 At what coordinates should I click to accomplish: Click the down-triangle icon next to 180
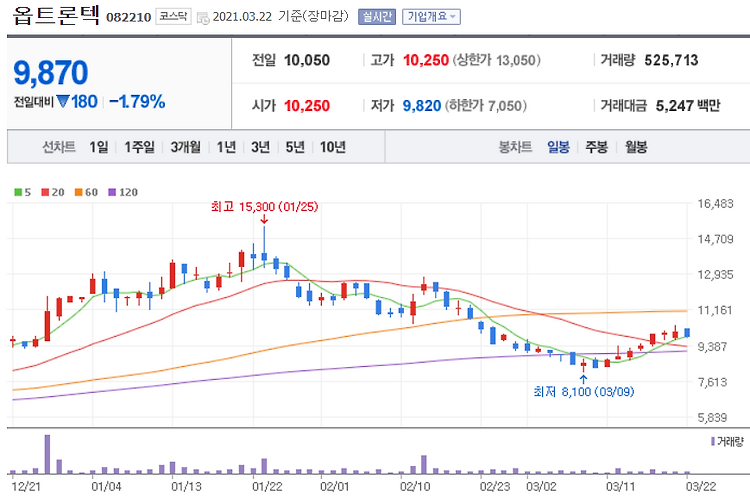point(63,101)
